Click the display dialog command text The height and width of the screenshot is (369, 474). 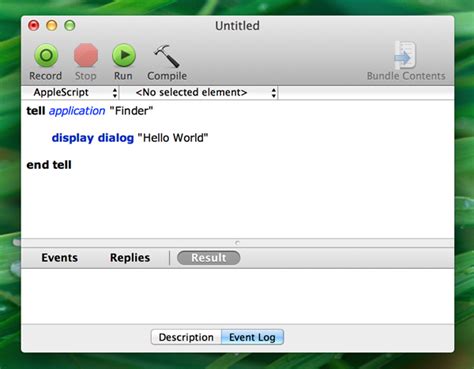pyautogui.click(x=93, y=138)
